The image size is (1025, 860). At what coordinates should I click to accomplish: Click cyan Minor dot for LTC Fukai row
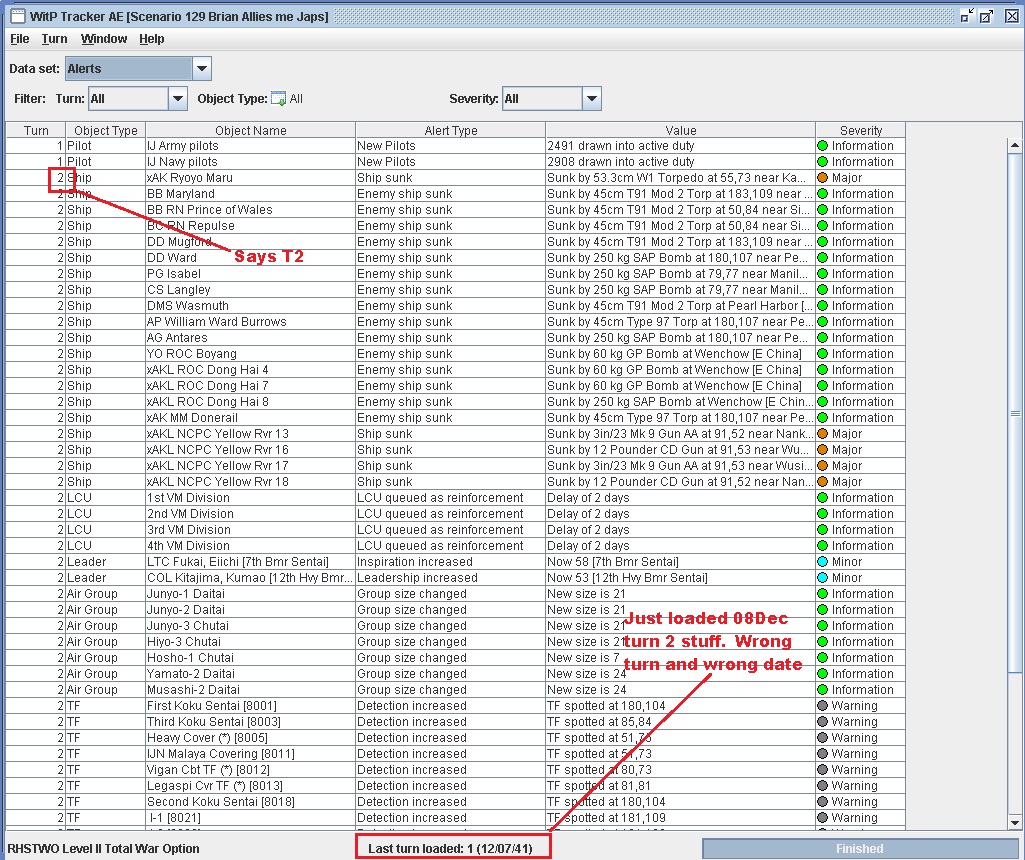click(822, 562)
